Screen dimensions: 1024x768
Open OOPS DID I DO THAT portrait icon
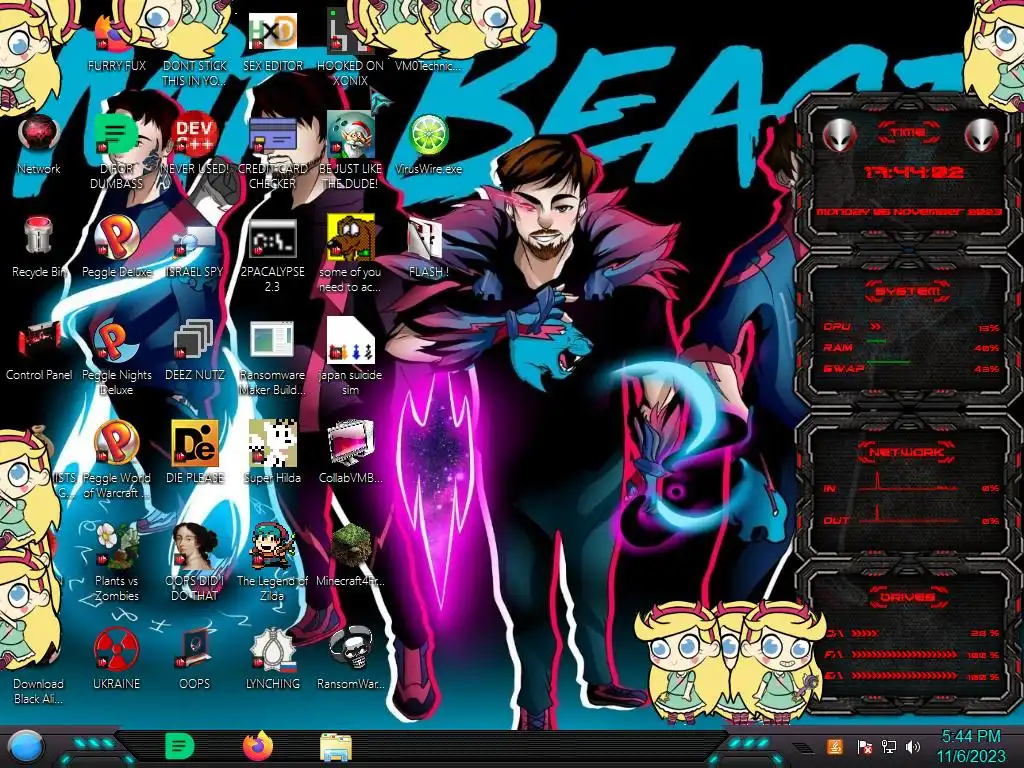pos(195,563)
